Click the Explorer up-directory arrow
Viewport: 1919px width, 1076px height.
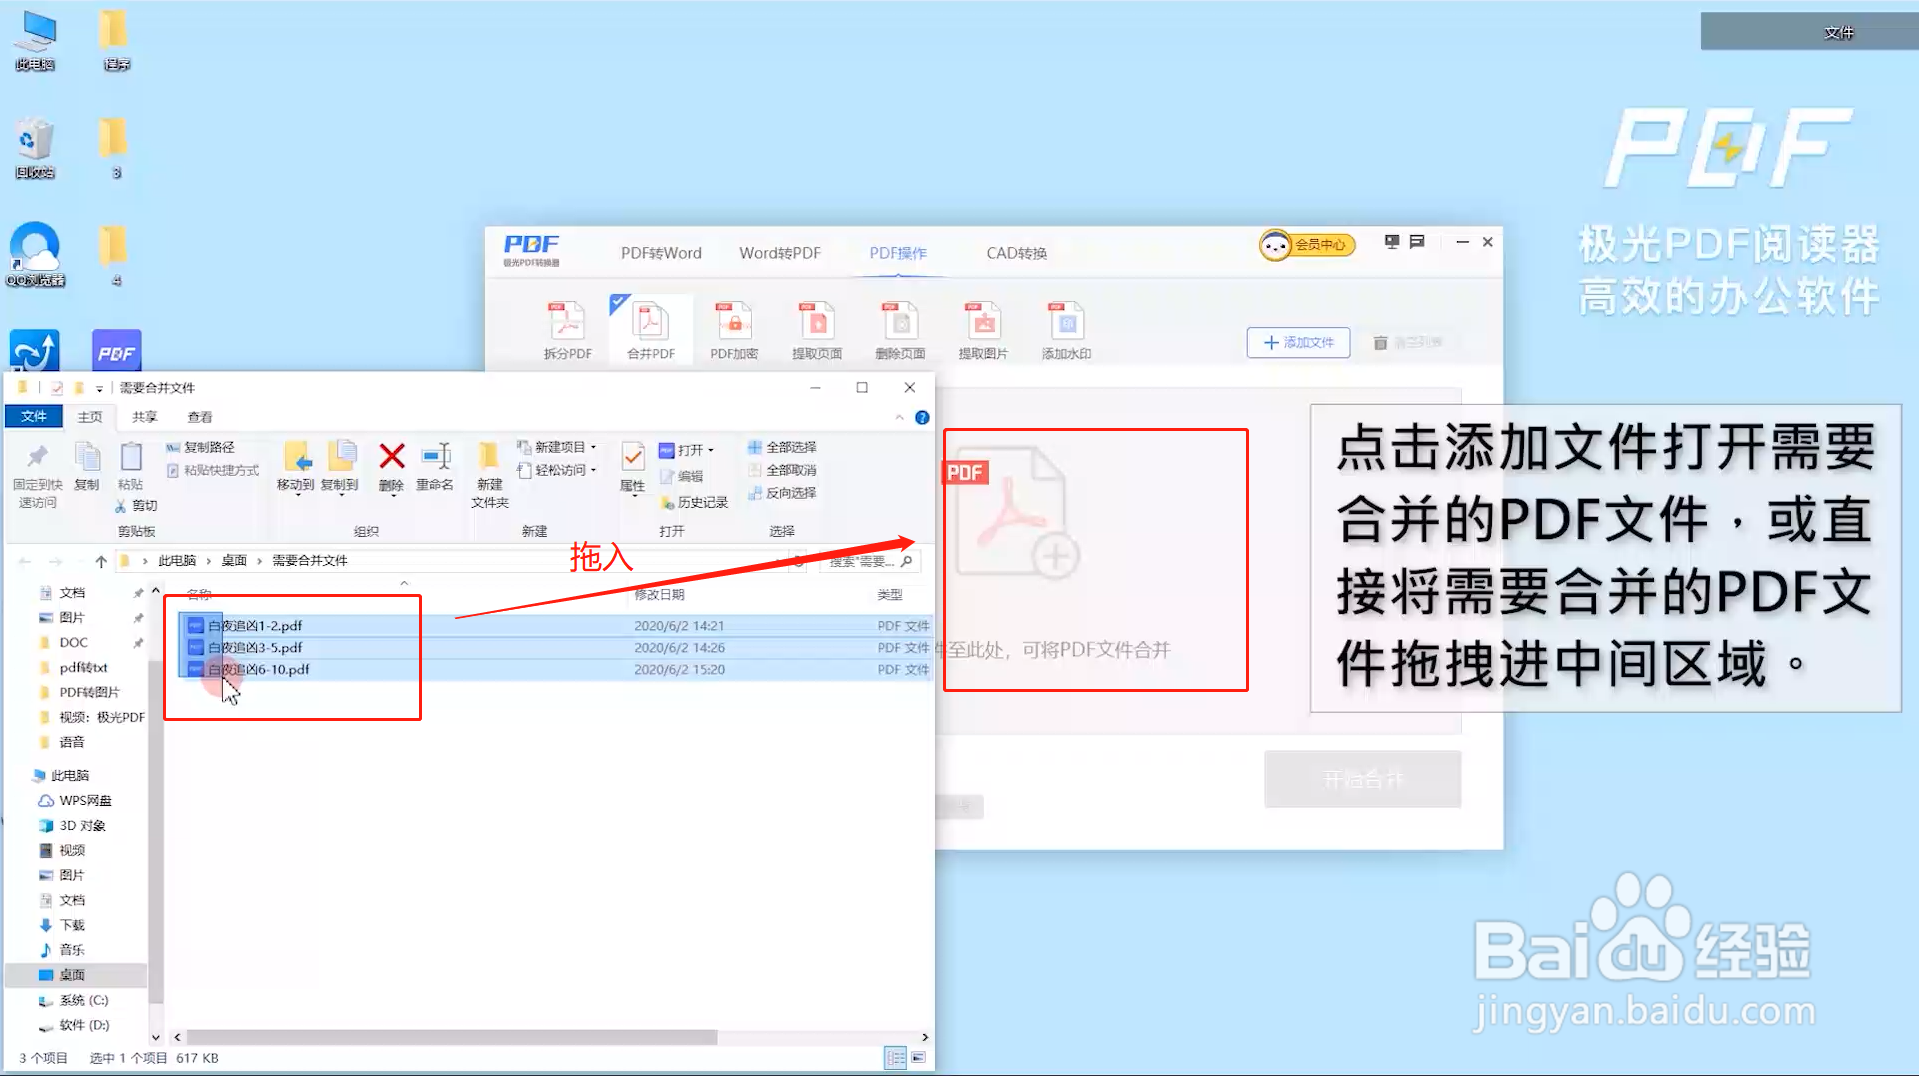click(x=101, y=561)
